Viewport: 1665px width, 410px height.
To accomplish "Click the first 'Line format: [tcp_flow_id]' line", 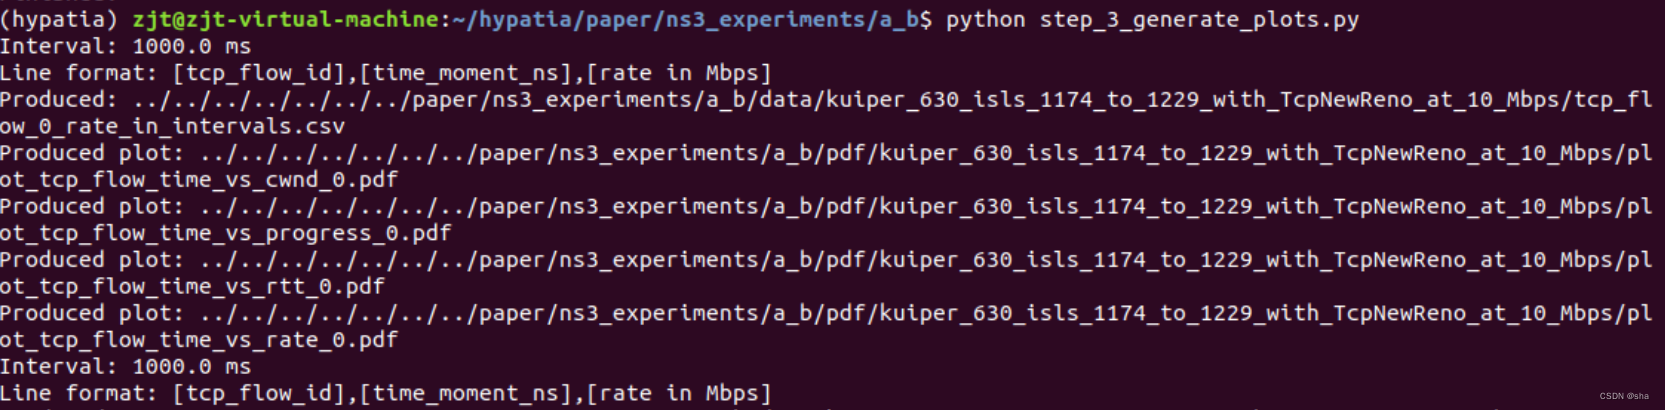I will pos(386,73).
